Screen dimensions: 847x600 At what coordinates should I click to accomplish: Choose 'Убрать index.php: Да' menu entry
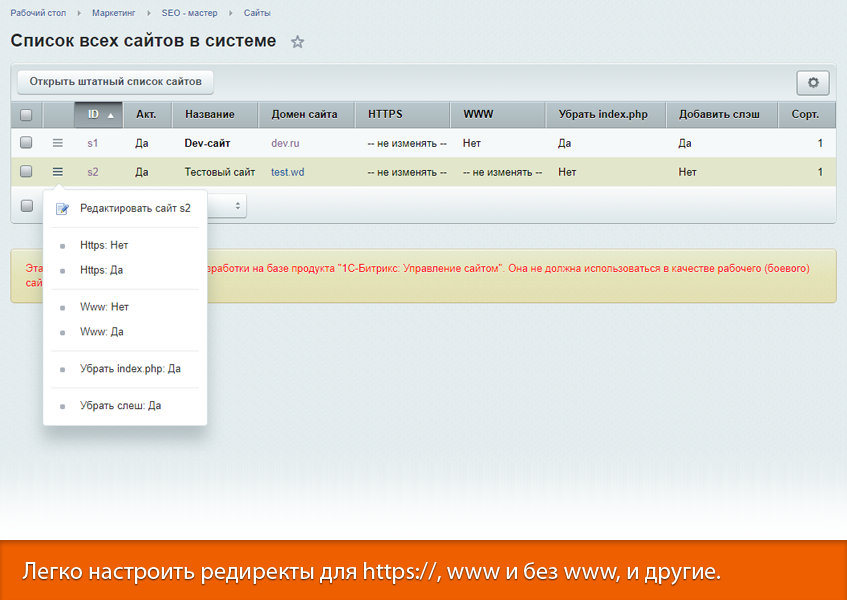tap(130, 369)
